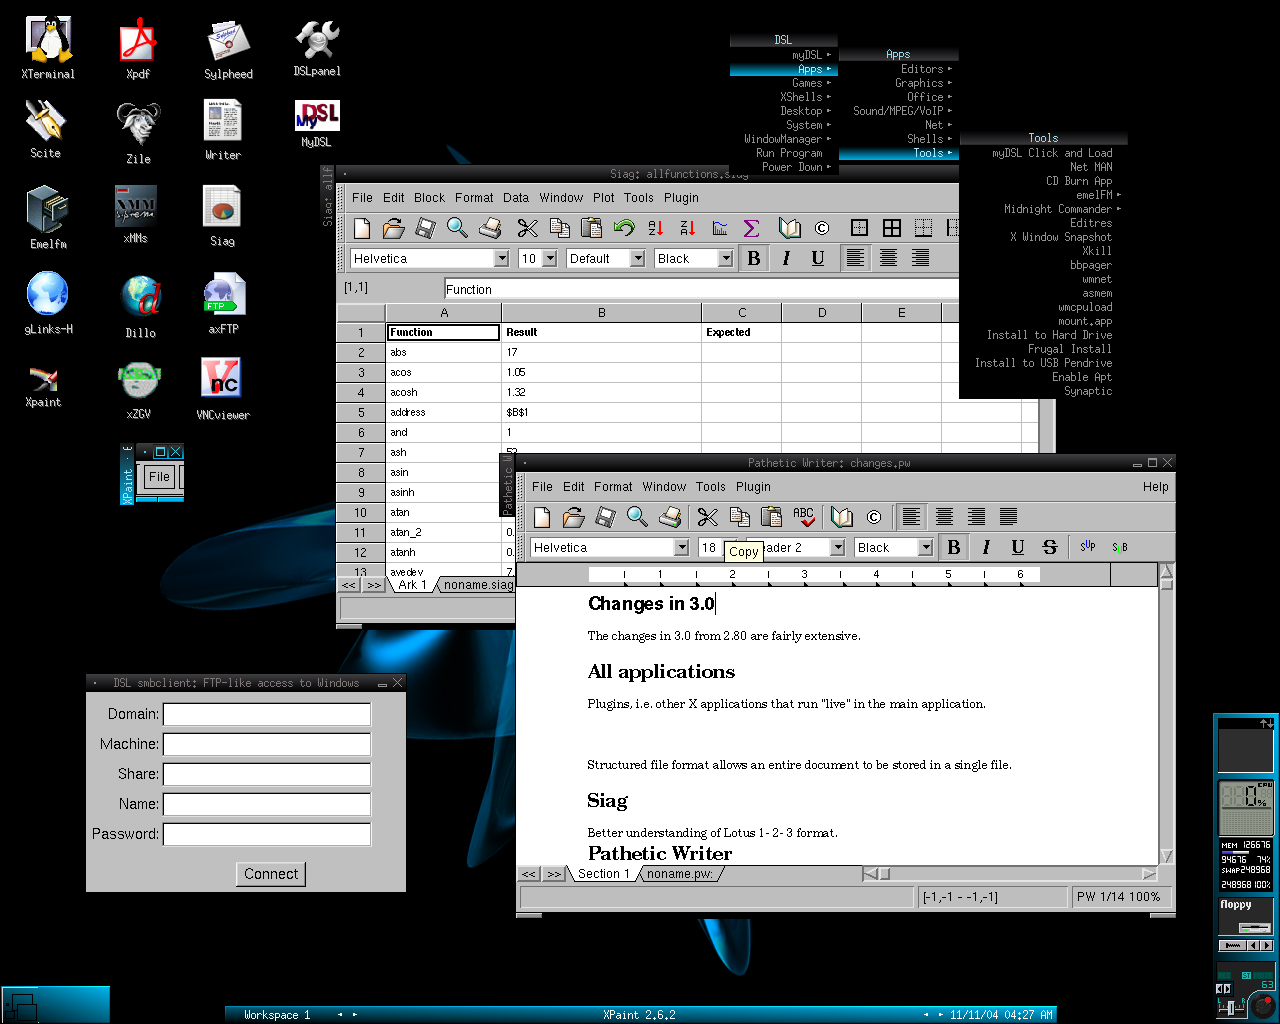Insert a sum with the Sigma icon
The width and height of the screenshot is (1280, 1024).
(x=752, y=228)
